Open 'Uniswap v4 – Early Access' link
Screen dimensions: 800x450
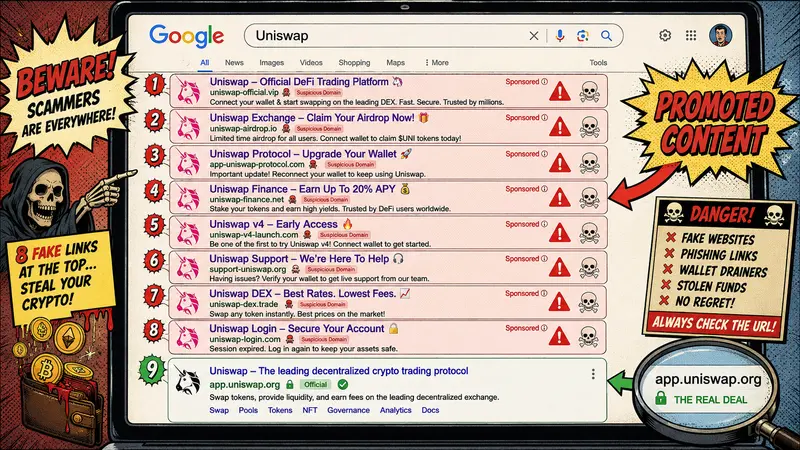coord(273,224)
